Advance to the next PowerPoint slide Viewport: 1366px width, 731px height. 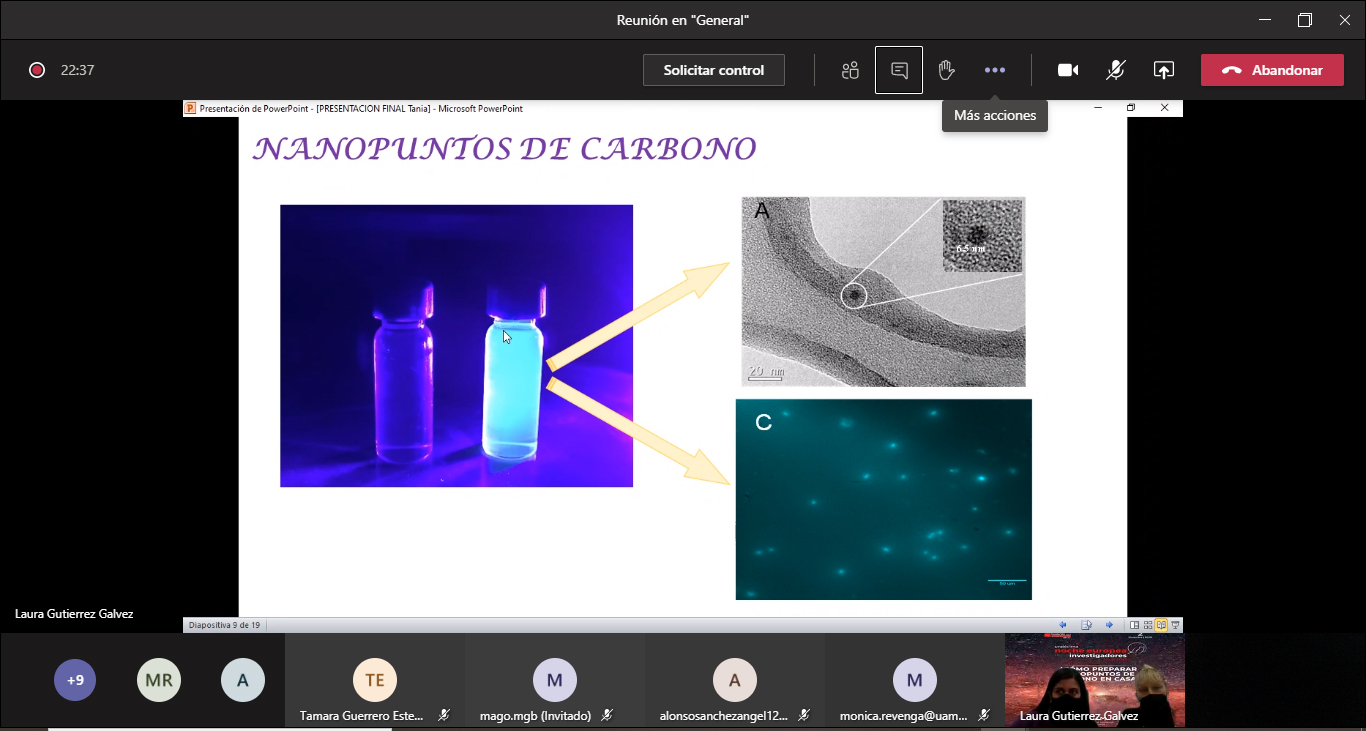(x=1109, y=625)
